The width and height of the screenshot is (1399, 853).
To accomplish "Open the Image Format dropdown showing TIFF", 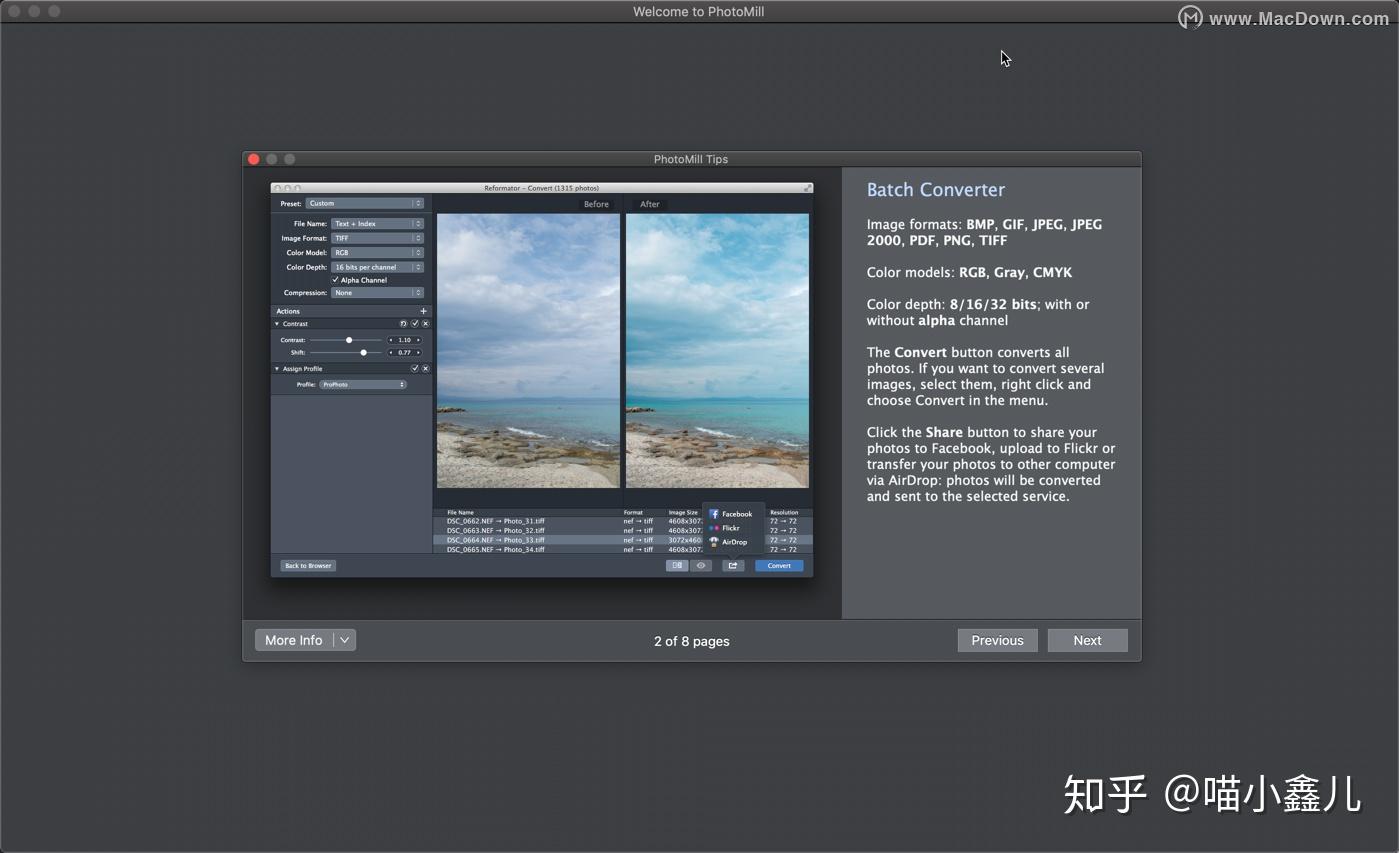I will pos(377,238).
